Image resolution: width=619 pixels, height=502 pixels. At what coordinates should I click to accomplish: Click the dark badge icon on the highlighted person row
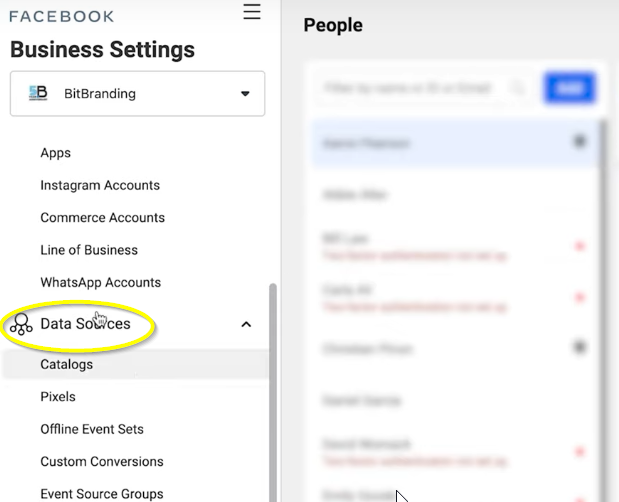point(580,143)
